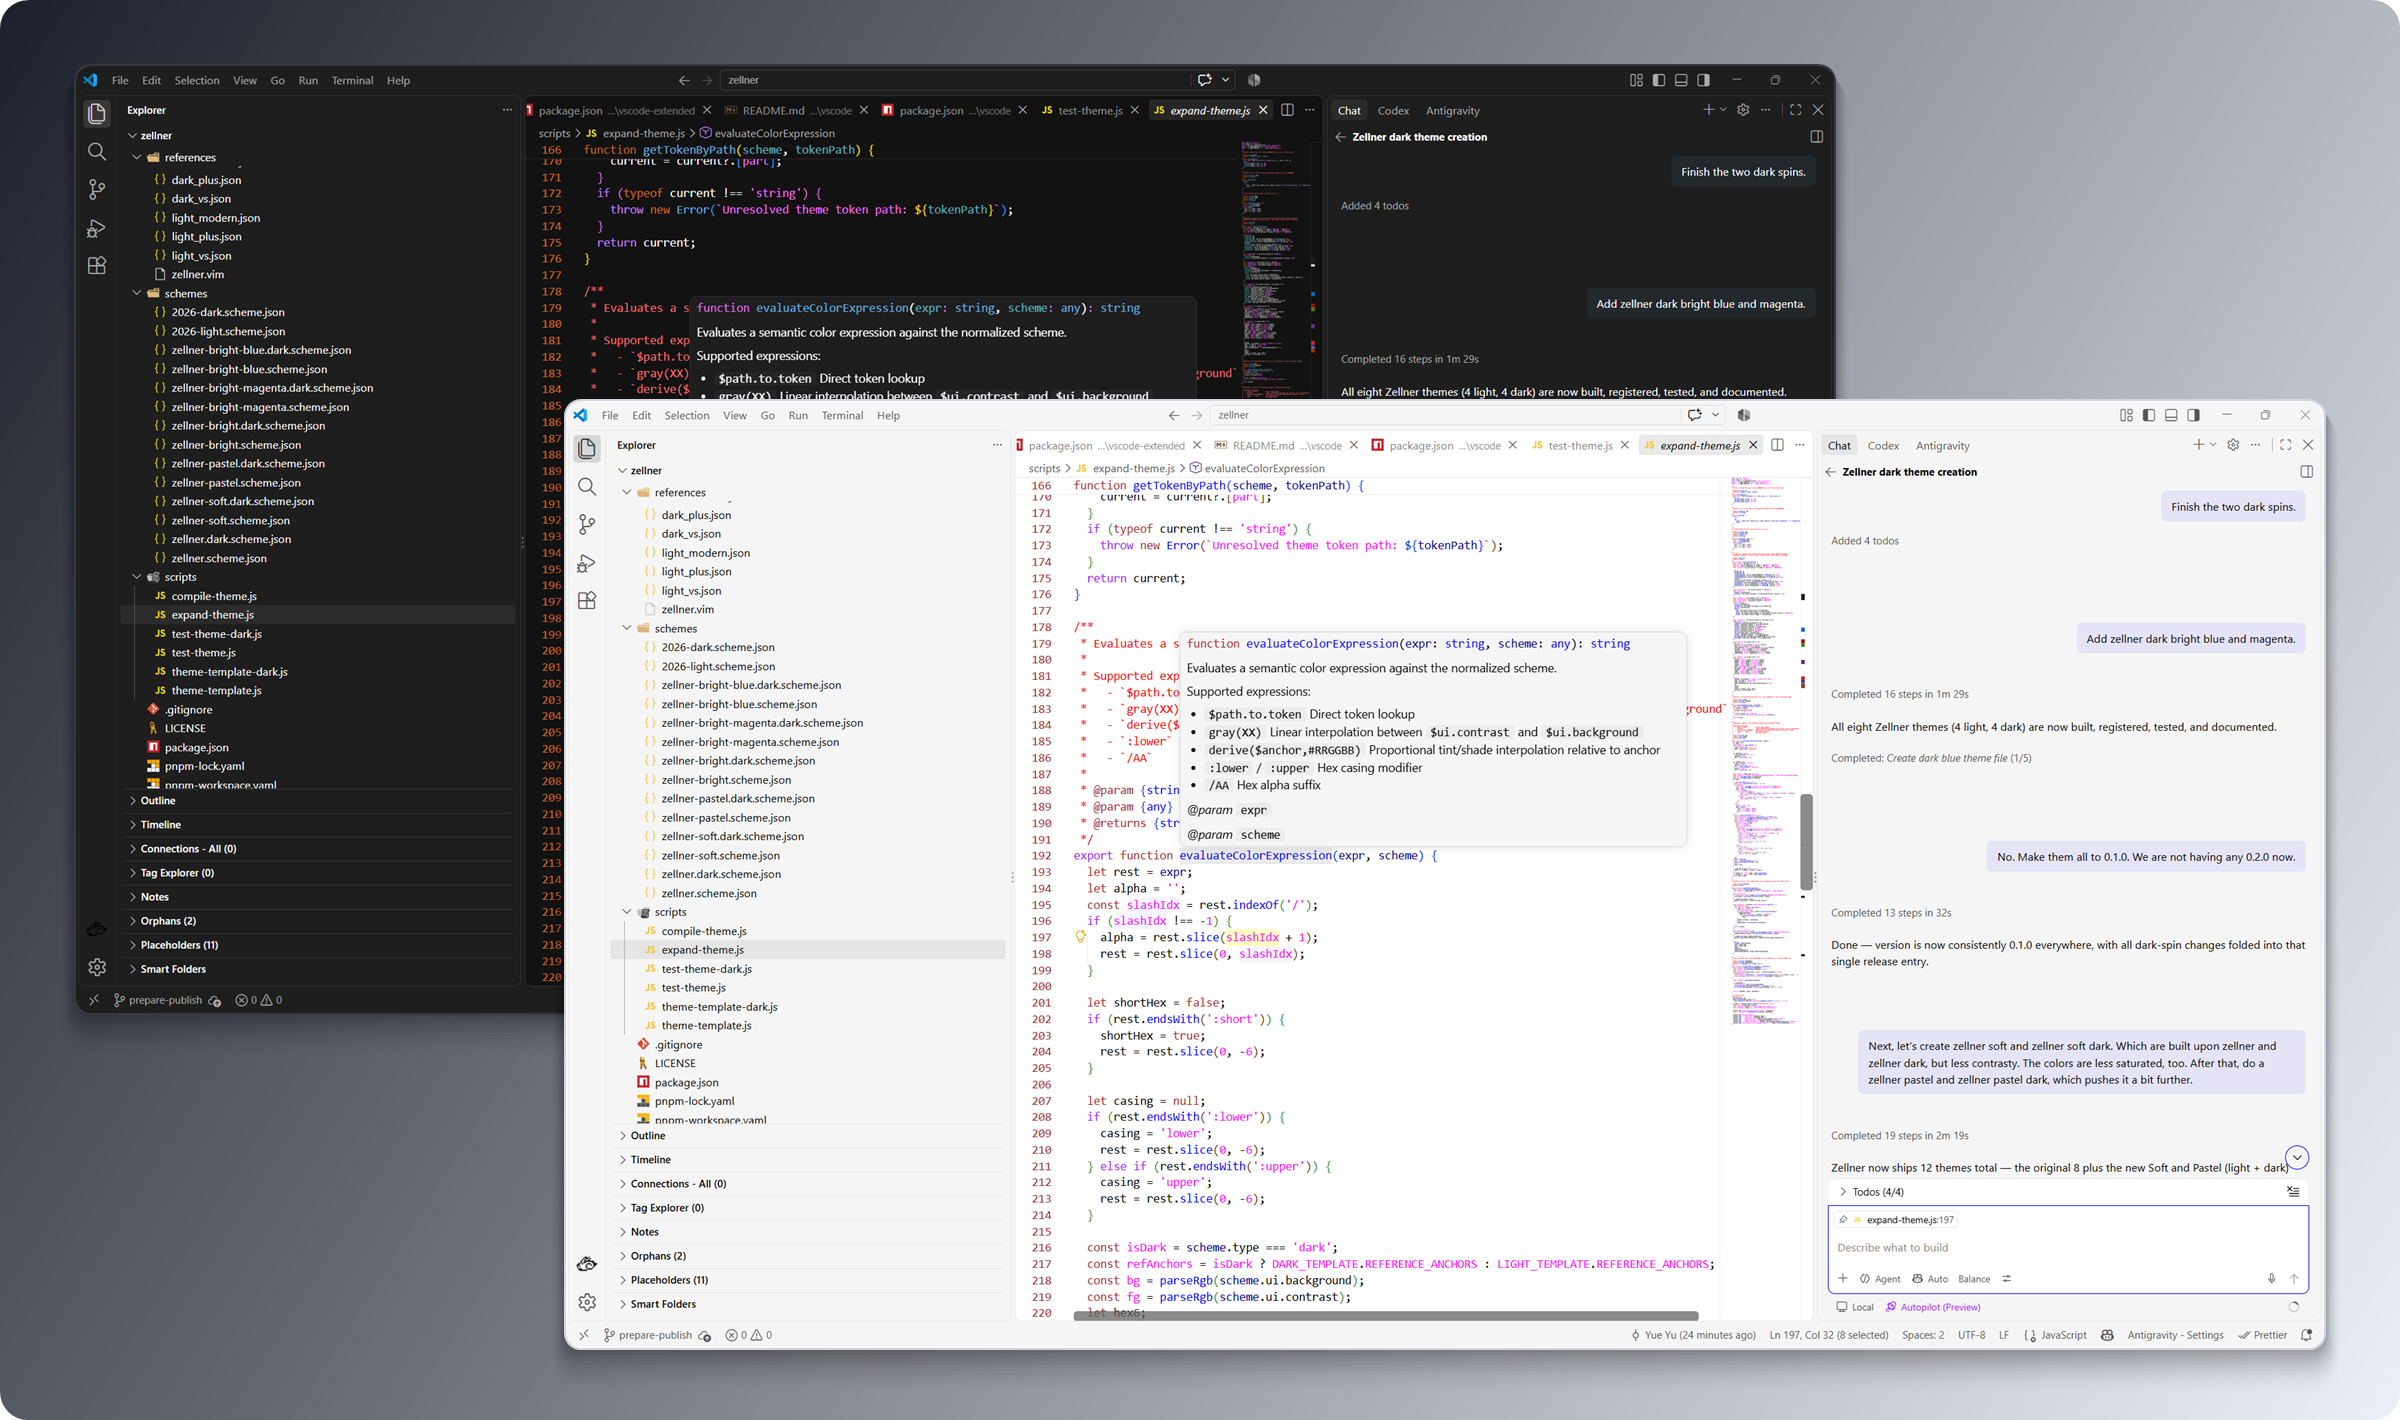
Task: Click horizontal scrollbar at bottom of front editor
Action: 1386,1316
